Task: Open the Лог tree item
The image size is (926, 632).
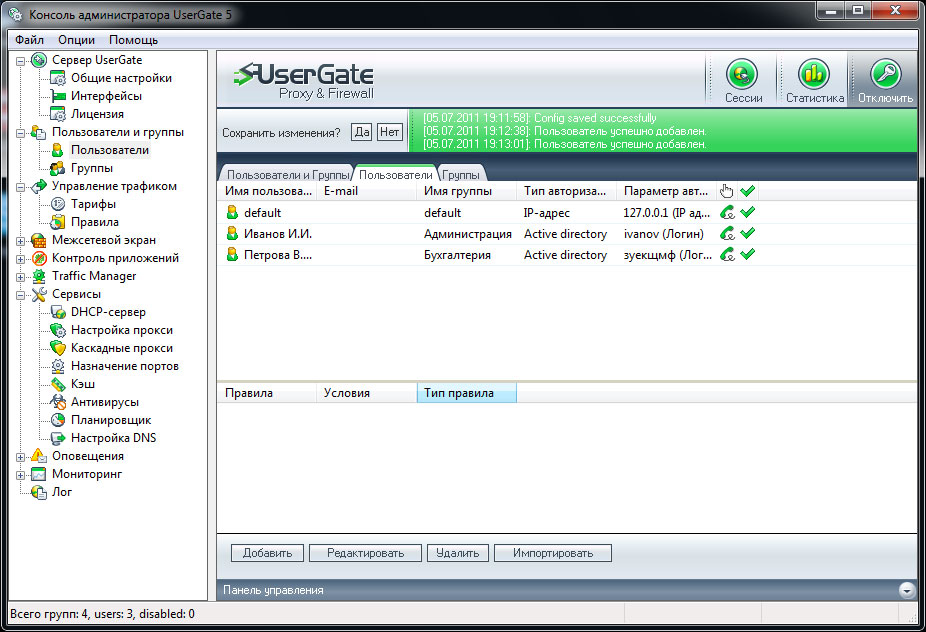Action: pos(62,492)
